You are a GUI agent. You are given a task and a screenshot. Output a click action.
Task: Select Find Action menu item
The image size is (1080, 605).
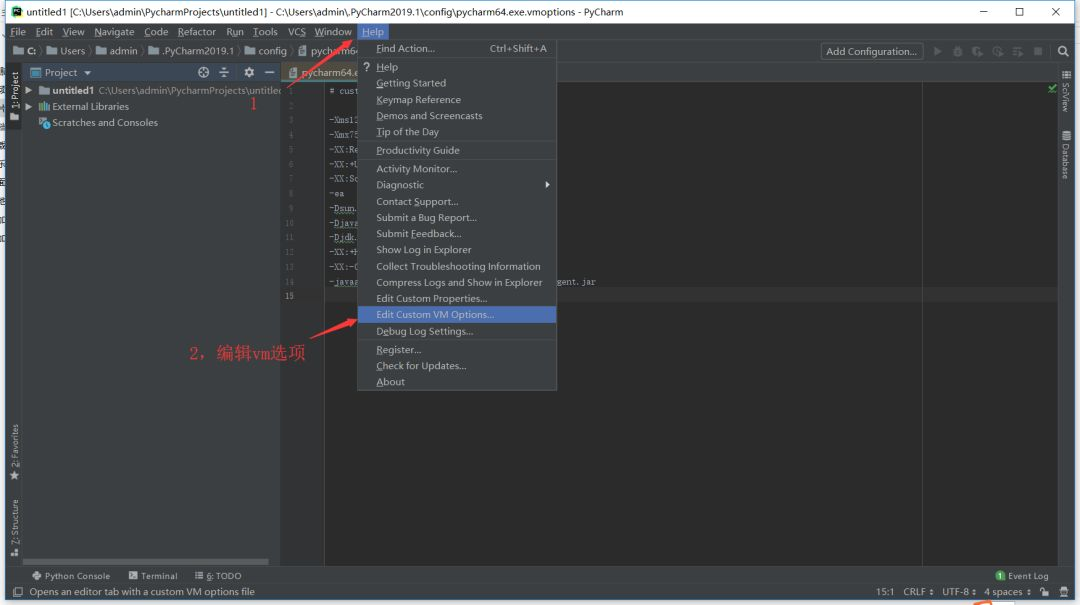click(457, 48)
